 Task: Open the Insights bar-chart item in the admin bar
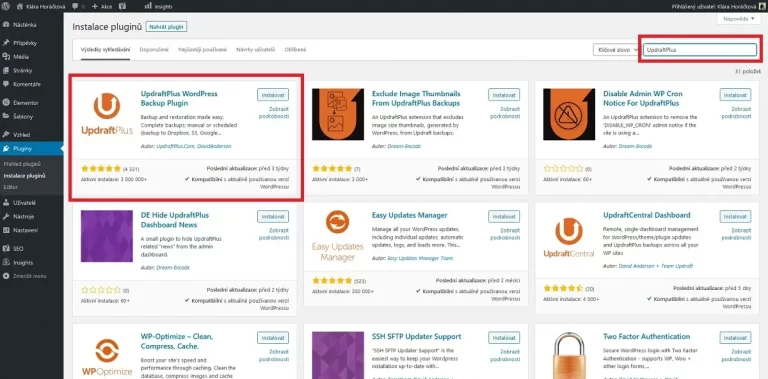(159, 6)
